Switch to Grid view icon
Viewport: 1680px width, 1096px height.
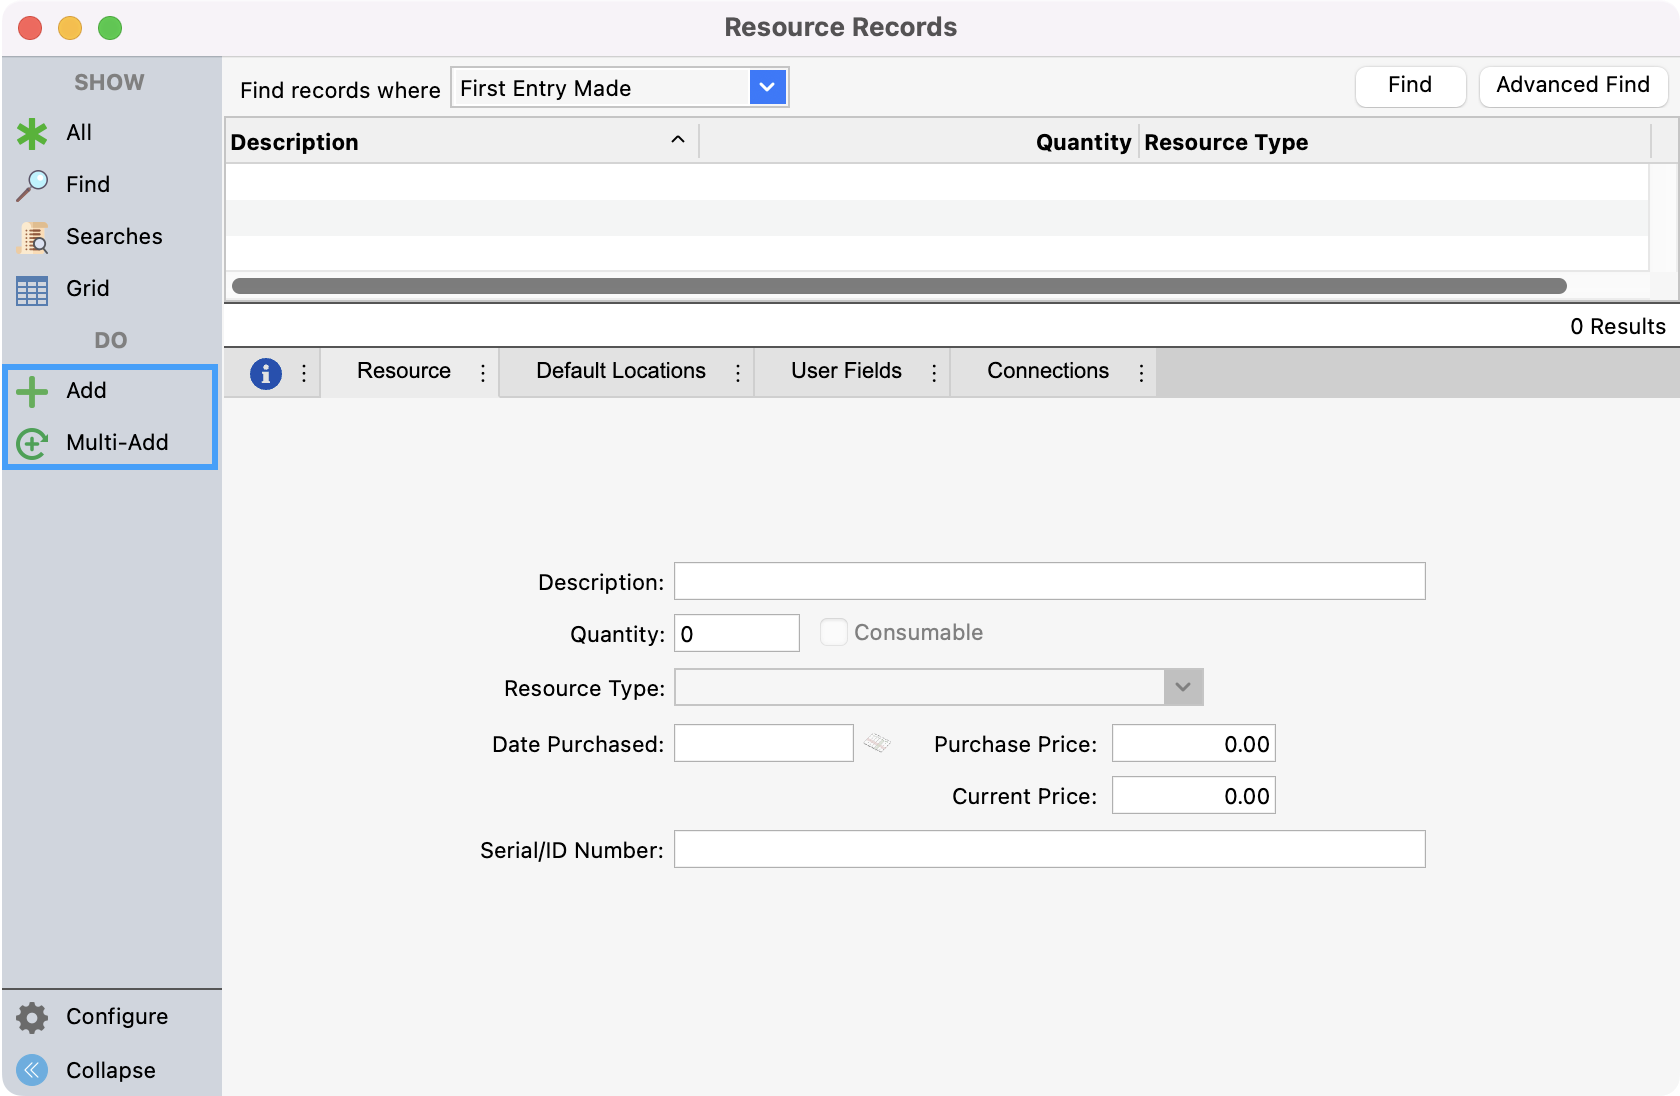[x=32, y=290]
